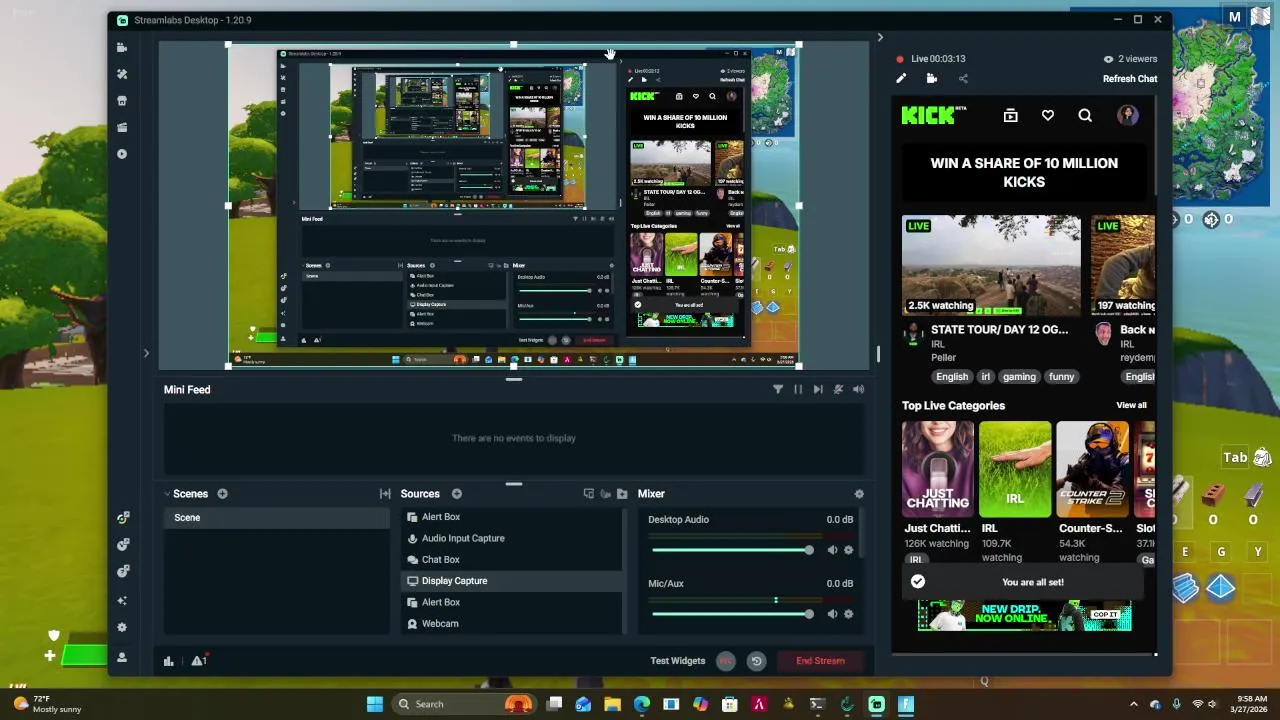Open the Just Chatting category card

[937, 469]
